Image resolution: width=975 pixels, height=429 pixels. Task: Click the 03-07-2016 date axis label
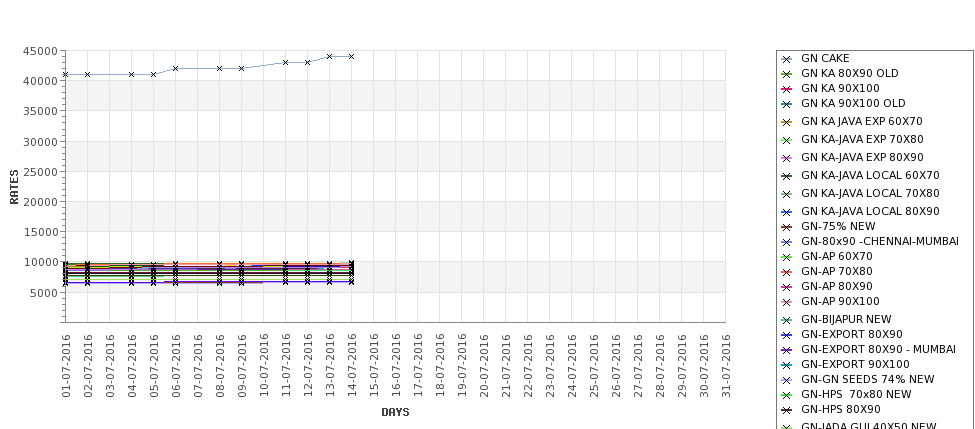coord(110,366)
